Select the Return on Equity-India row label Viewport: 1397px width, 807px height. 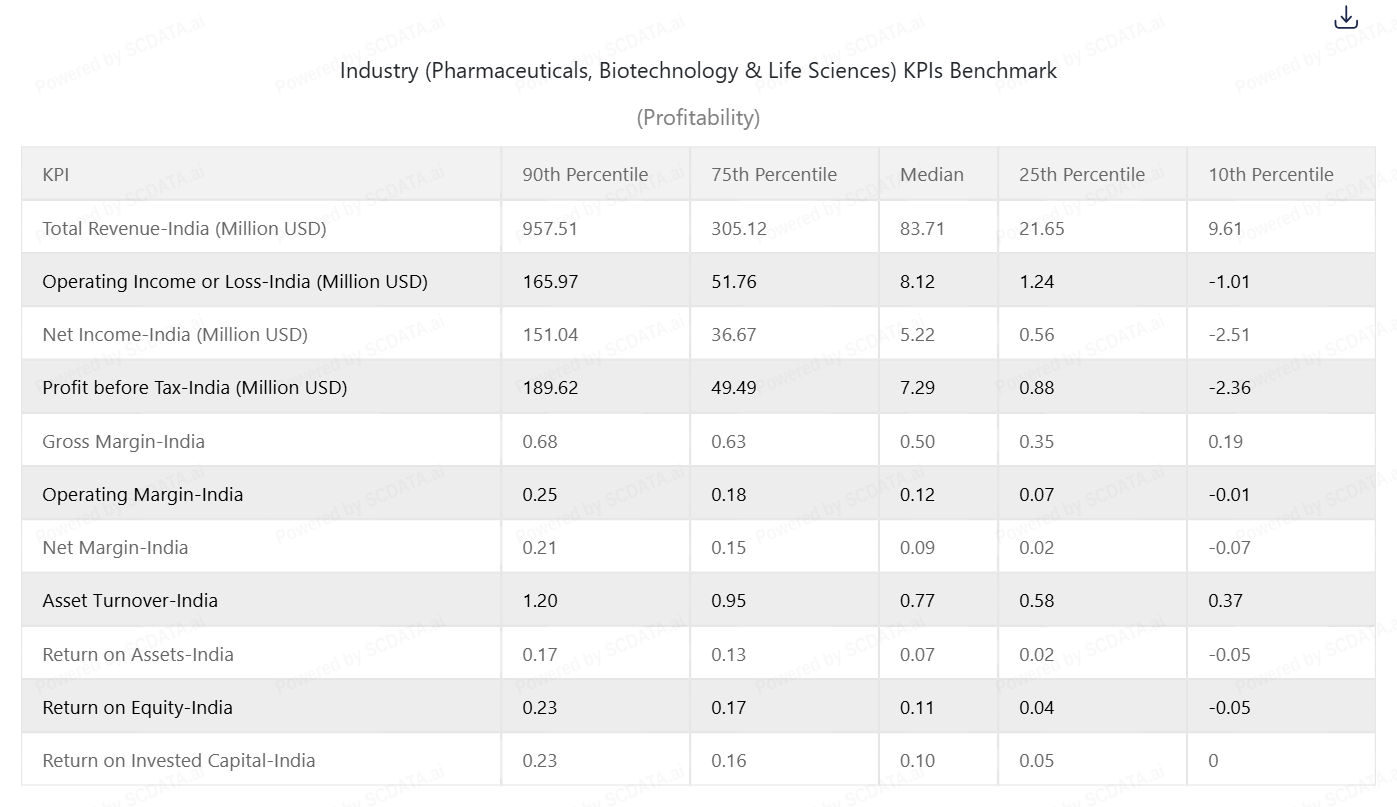(x=137, y=708)
